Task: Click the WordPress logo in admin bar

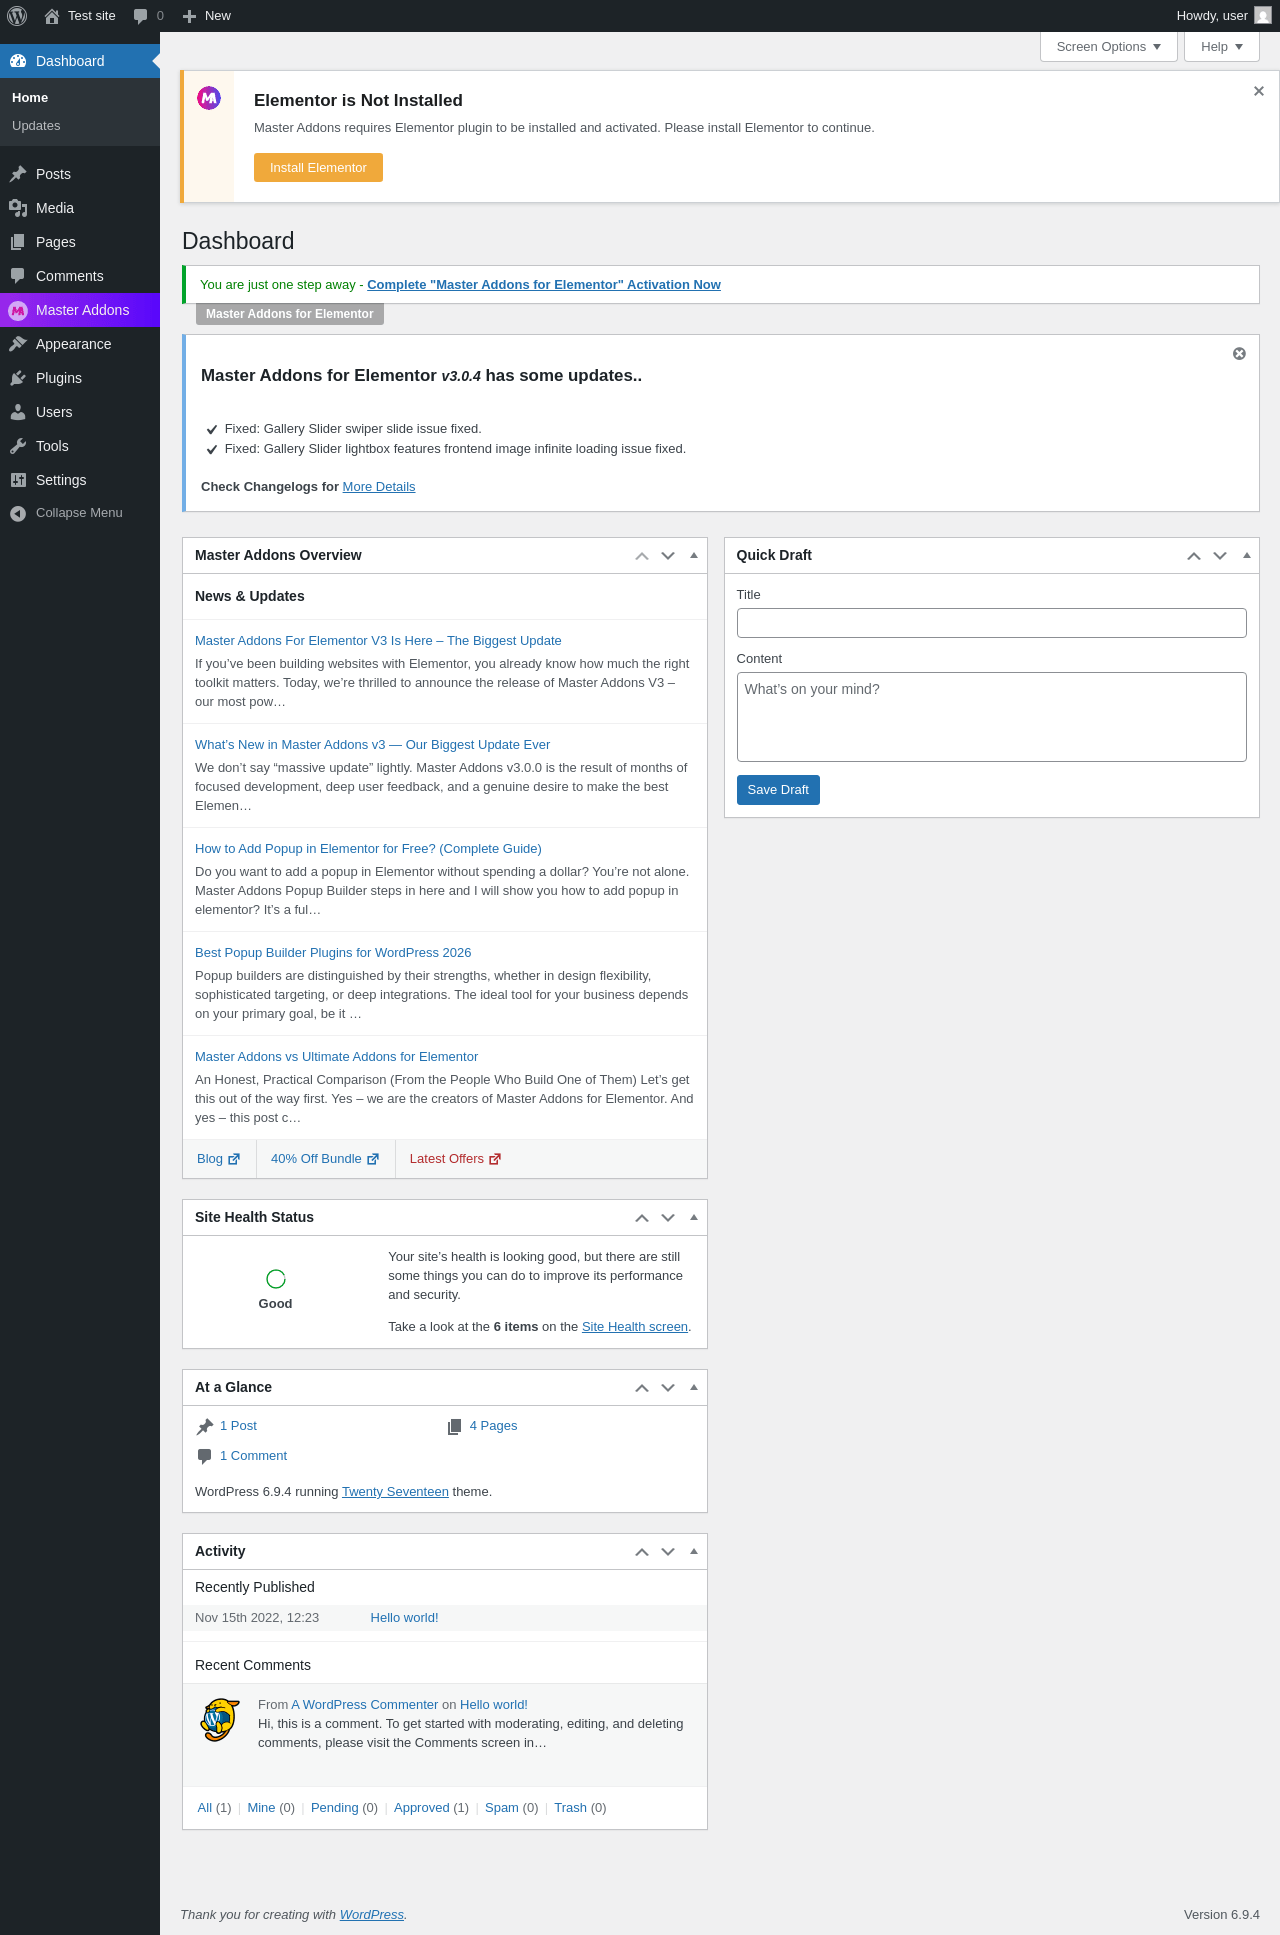Action: 17,16
